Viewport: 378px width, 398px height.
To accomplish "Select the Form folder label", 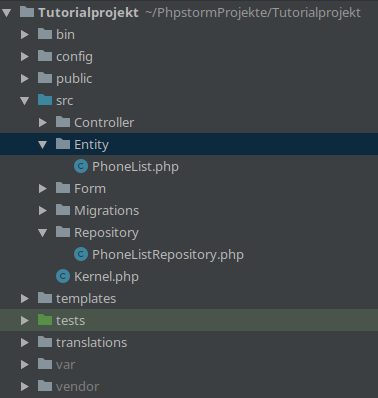I will 90,189.
